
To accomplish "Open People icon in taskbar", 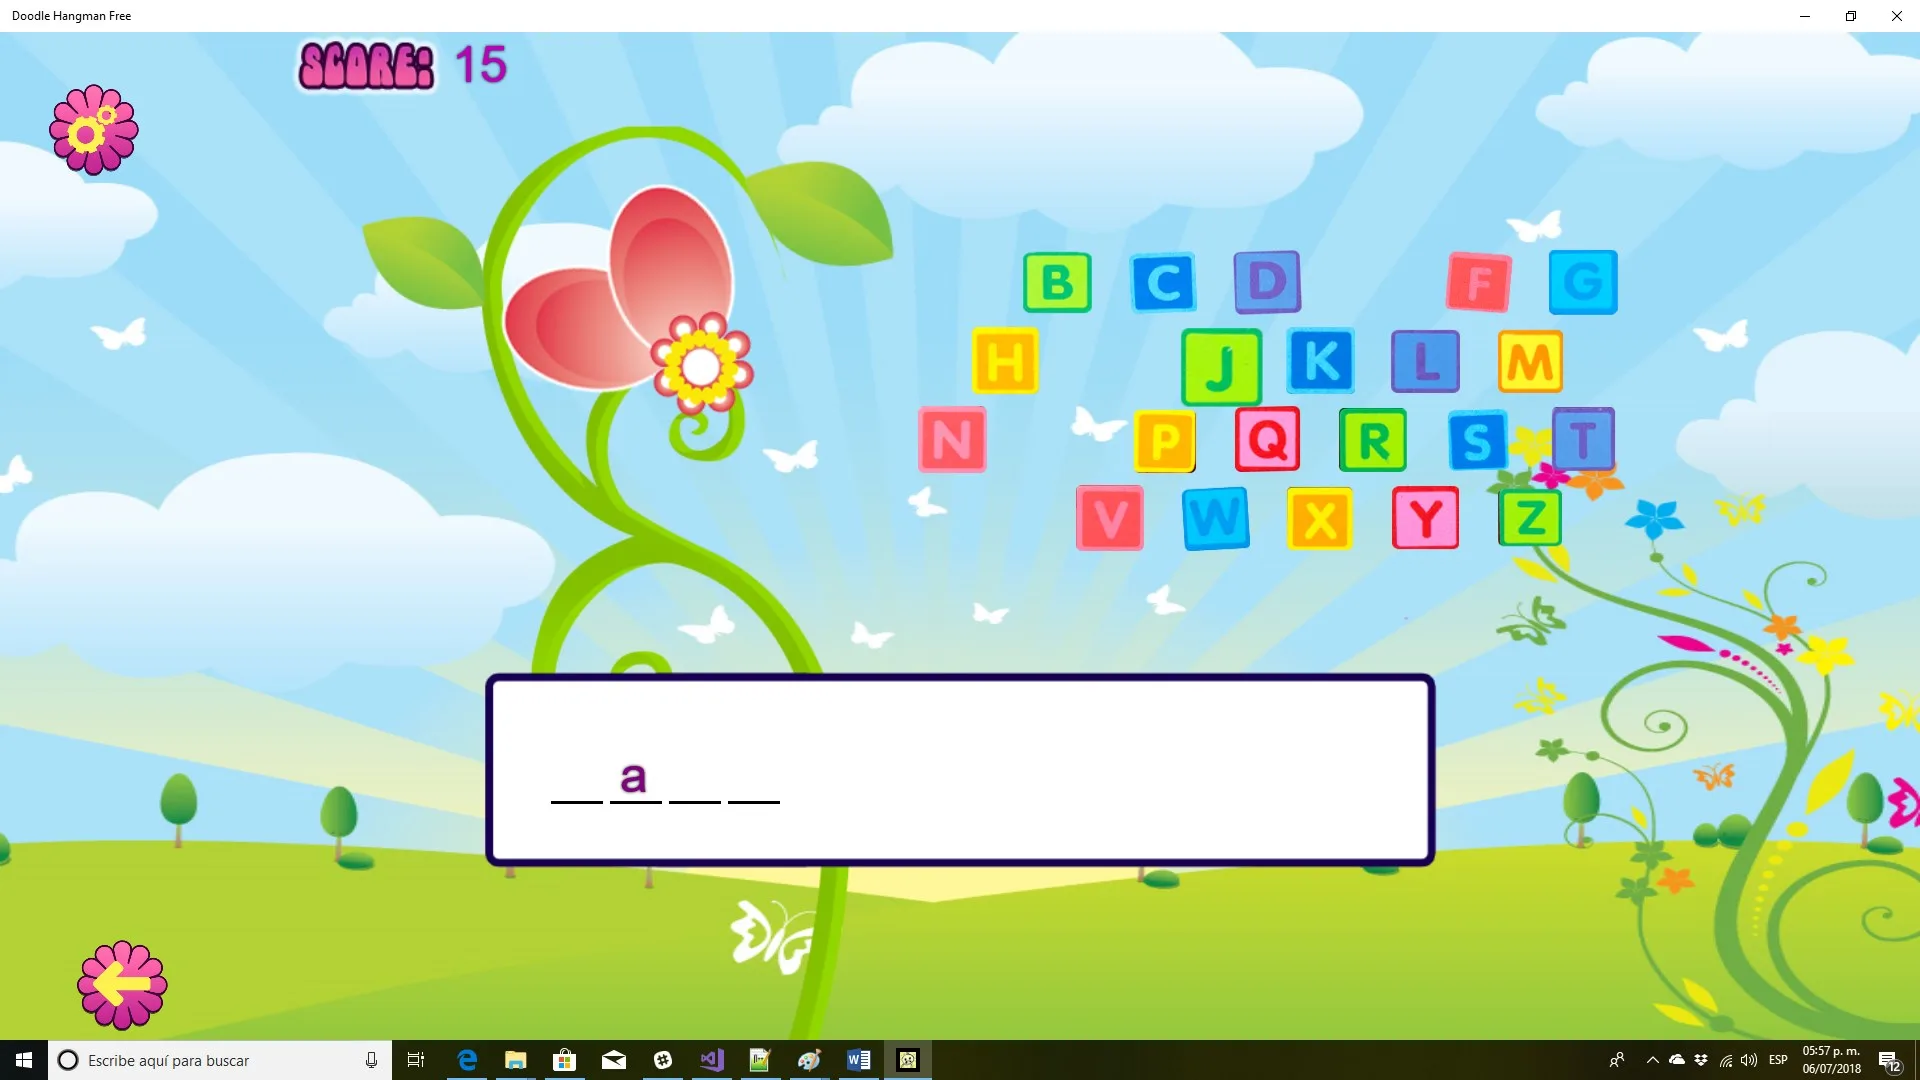I will tap(1616, 1060).
